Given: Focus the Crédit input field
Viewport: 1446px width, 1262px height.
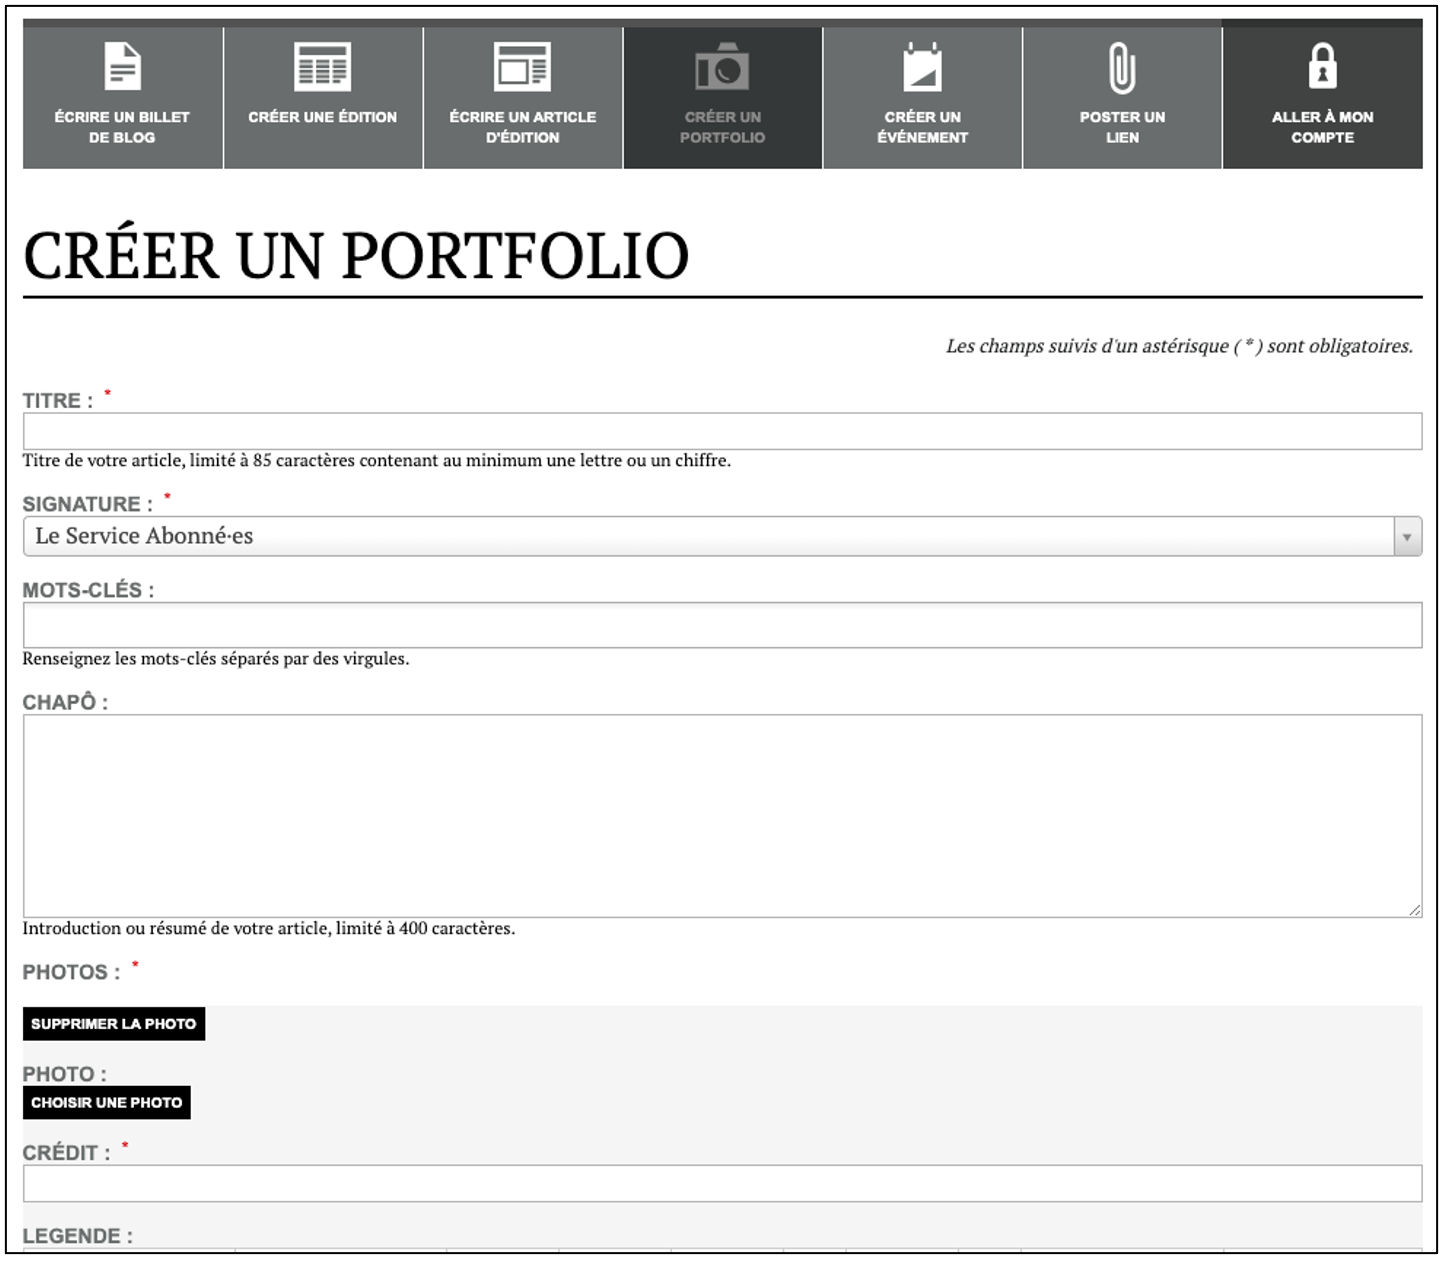Looking at the screenshot, I should (722, 1183).
